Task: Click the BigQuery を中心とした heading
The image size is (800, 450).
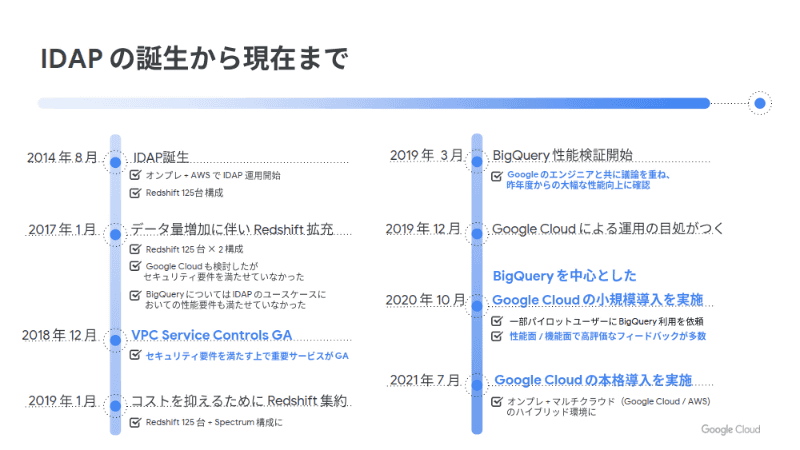Action: [564, 276]
